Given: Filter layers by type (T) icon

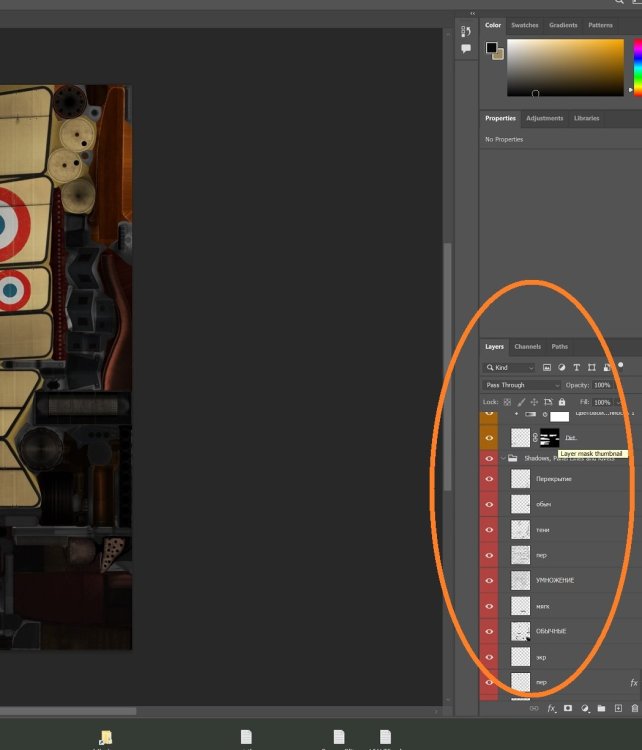Looking at the screenshot, I should (x=577, y=367).
